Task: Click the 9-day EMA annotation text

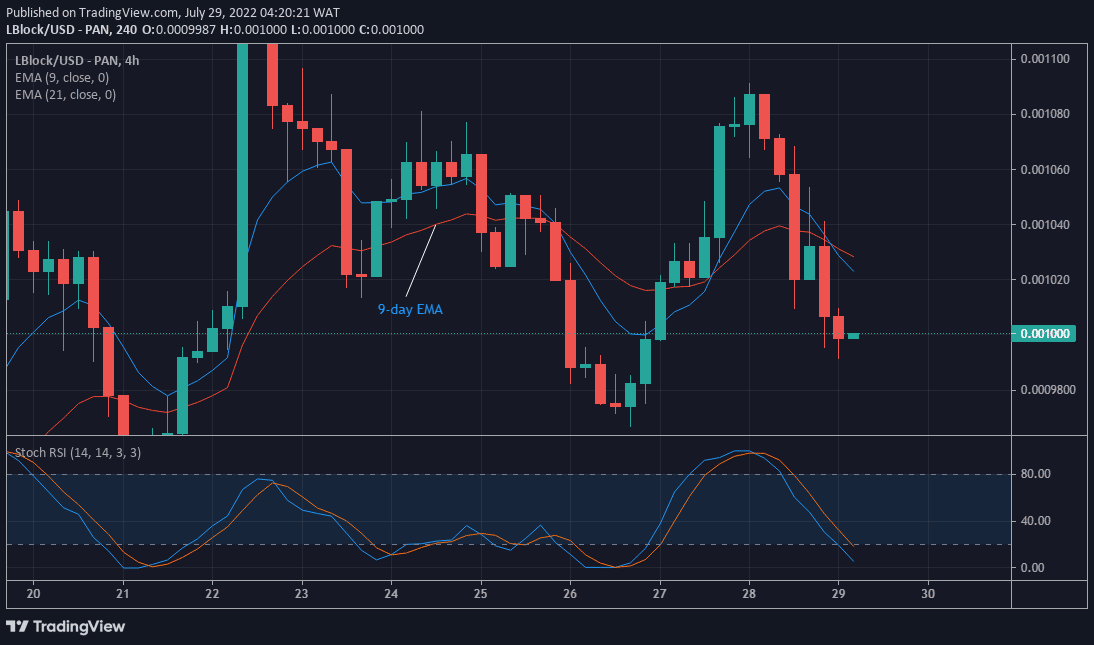Action: click(x=410, y=309)
